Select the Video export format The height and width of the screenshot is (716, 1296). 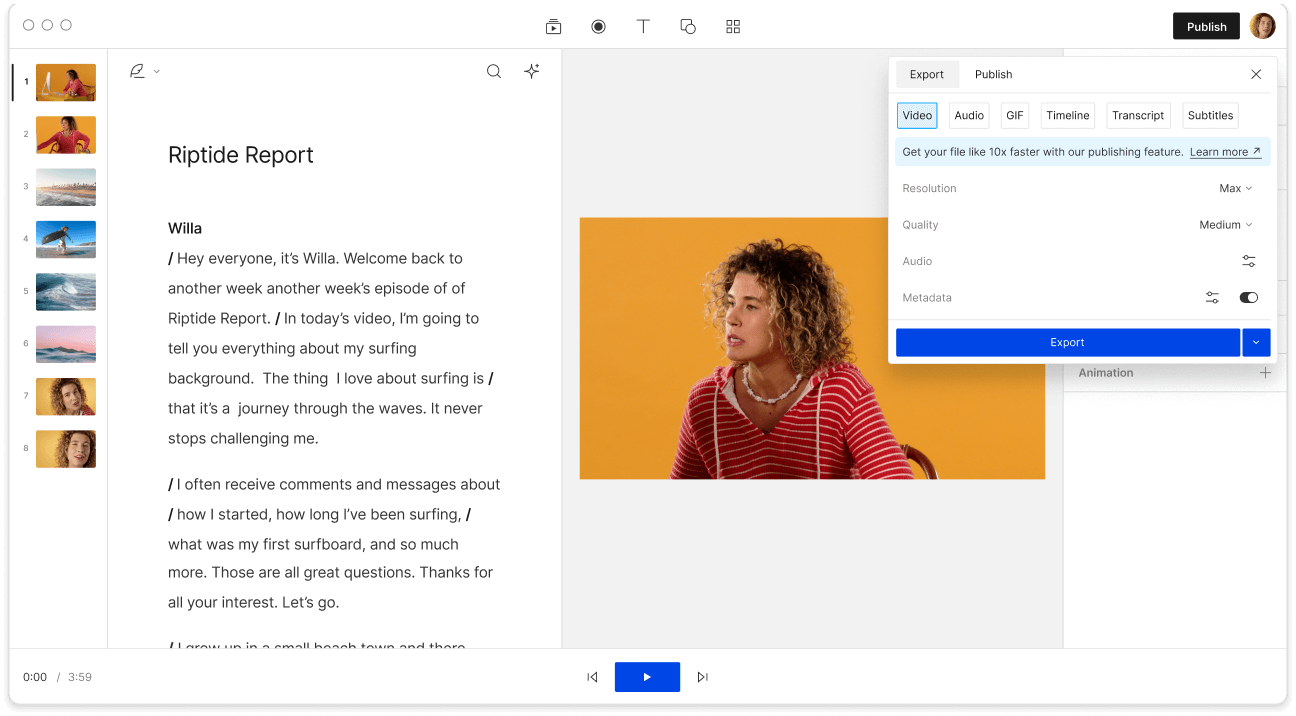click(x=917, y=115)
